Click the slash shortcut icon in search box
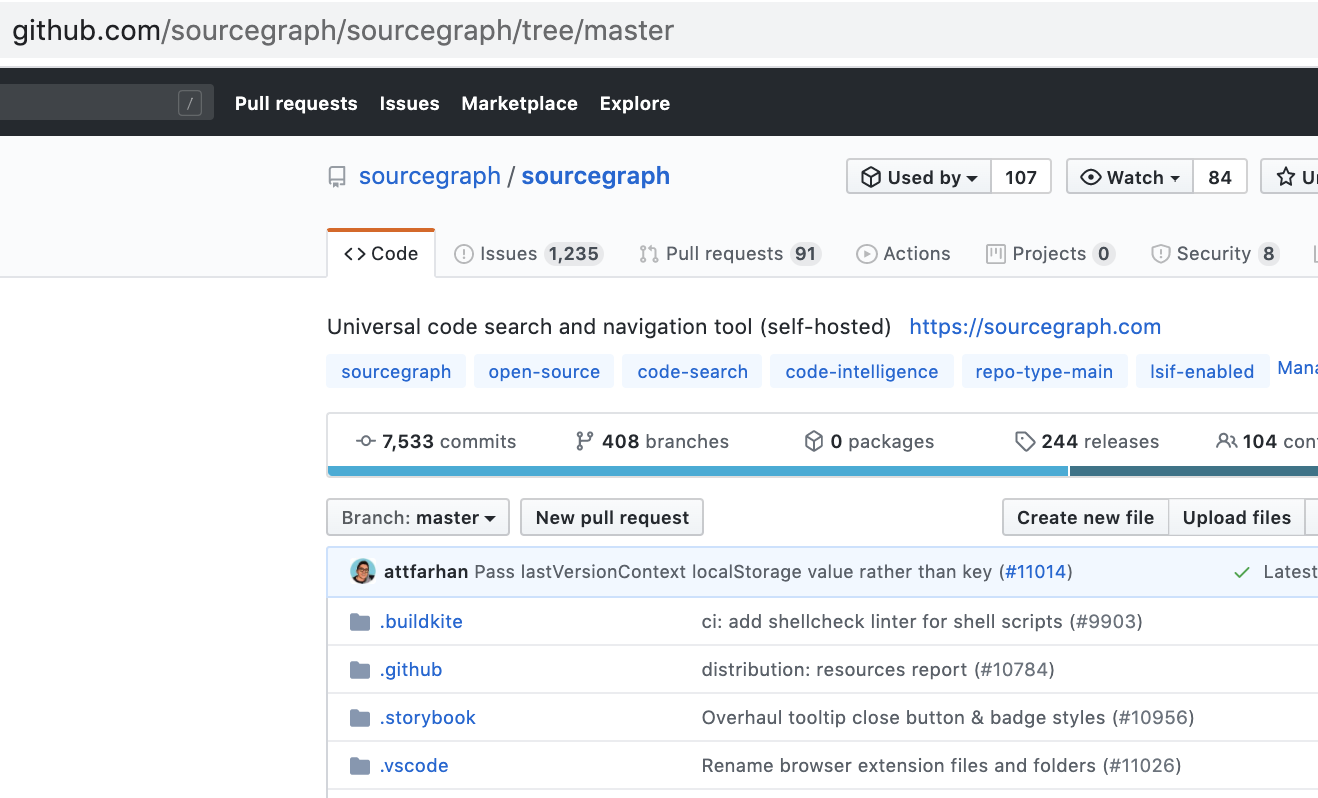This screenshot has height=798, width=1318. tap(190, 103)
